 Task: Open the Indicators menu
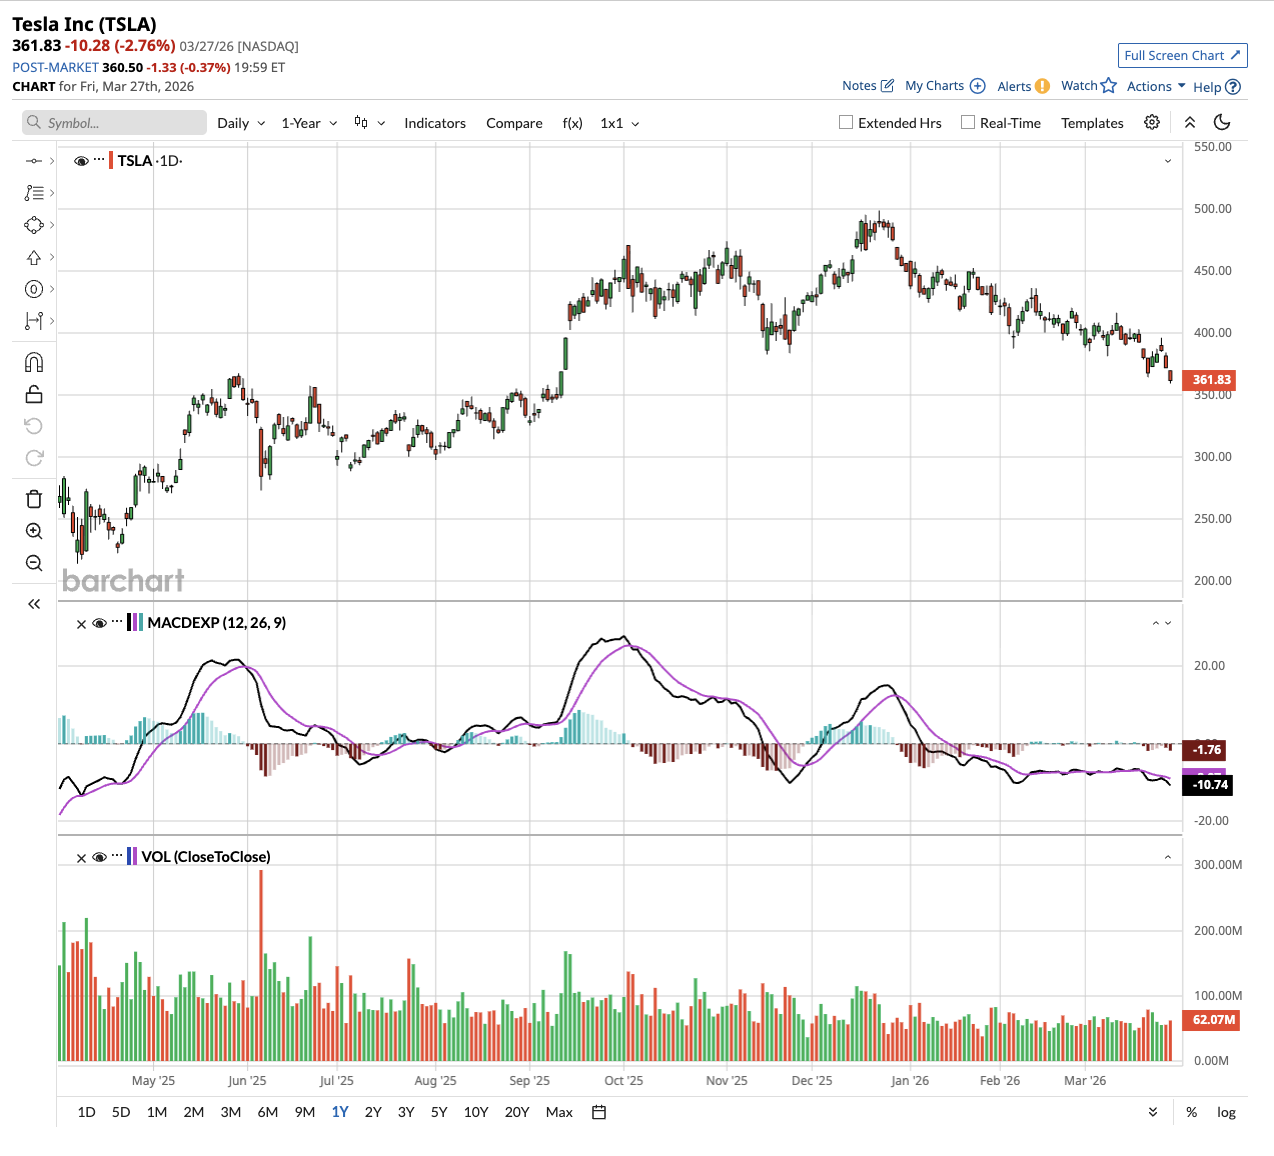click(435, 123)
